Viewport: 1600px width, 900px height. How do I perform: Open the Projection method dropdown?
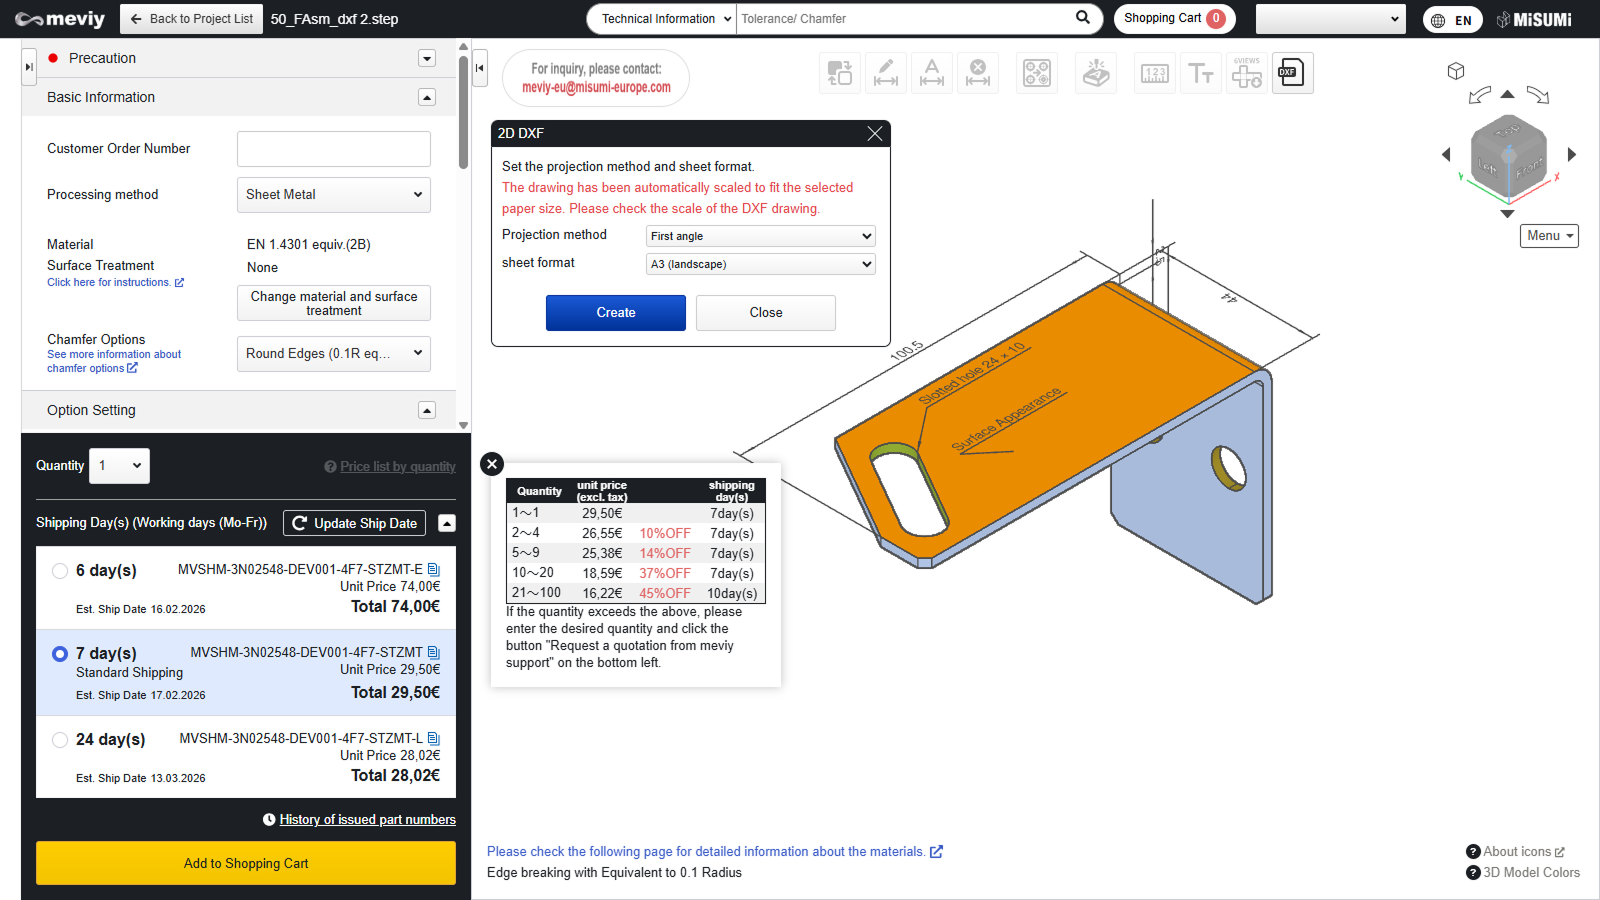point(760,236)
